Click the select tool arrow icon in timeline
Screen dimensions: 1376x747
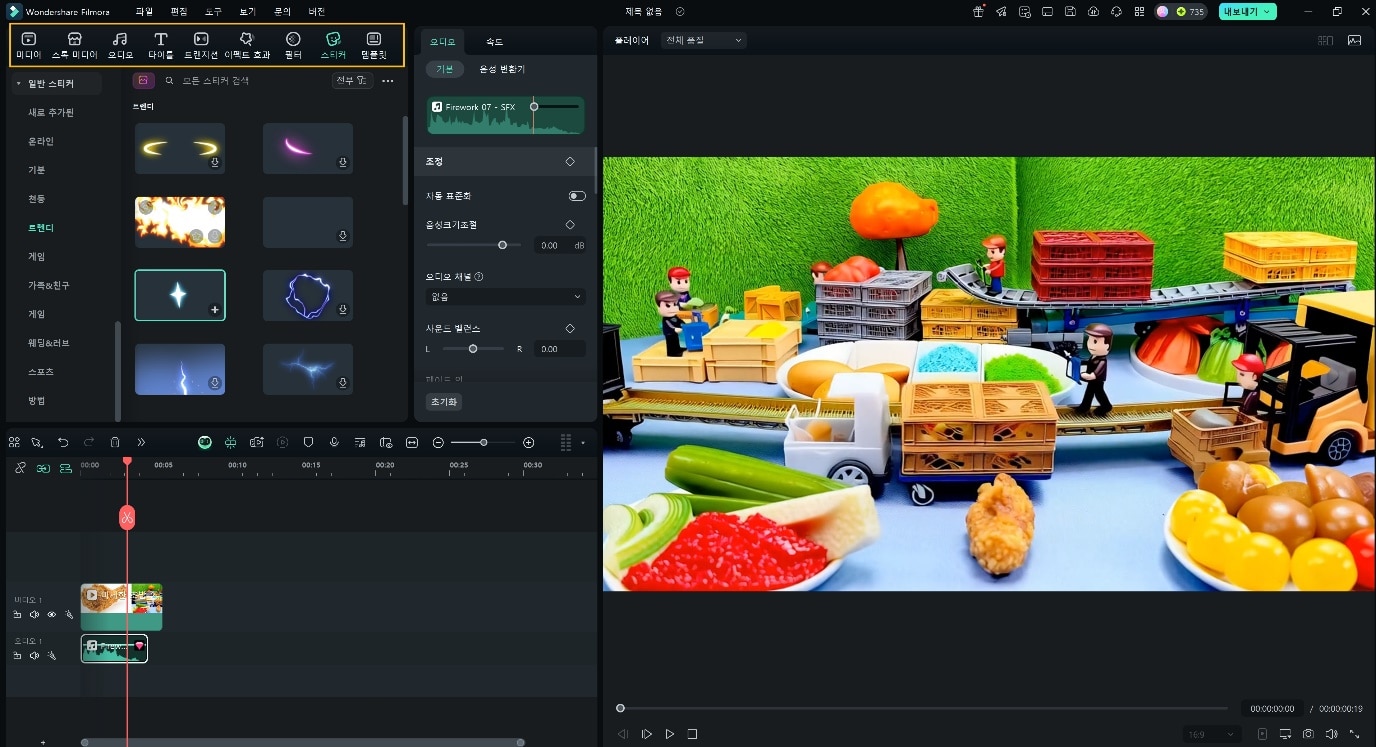[x=37, y=442]
